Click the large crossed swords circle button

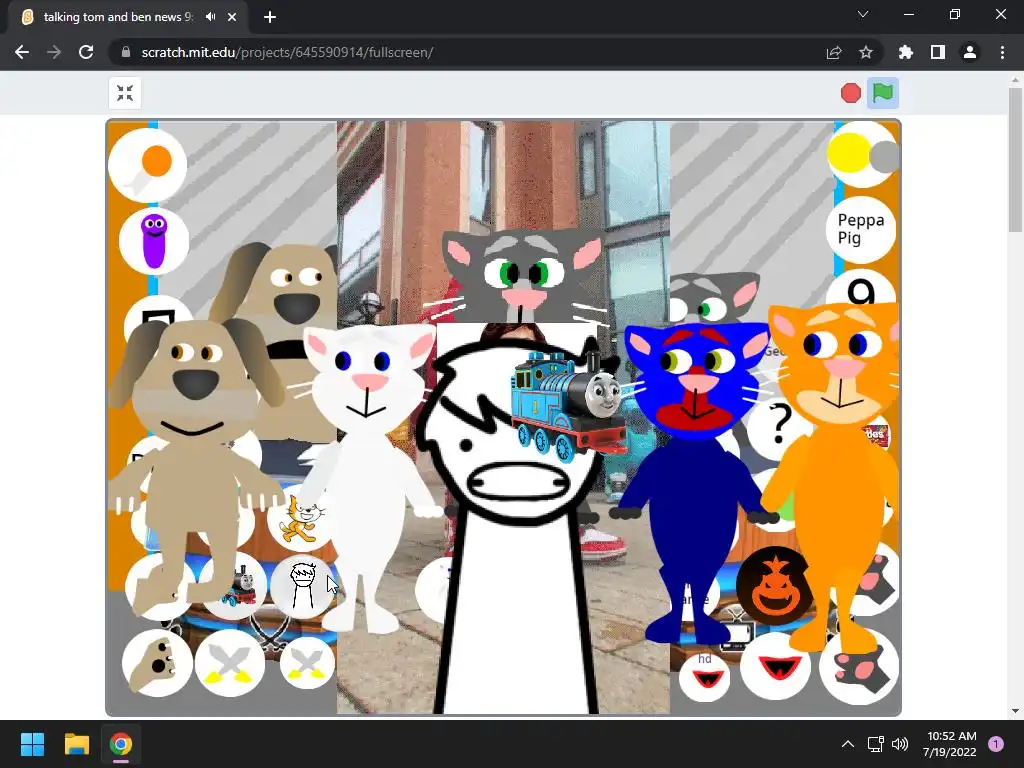(230, 663)
